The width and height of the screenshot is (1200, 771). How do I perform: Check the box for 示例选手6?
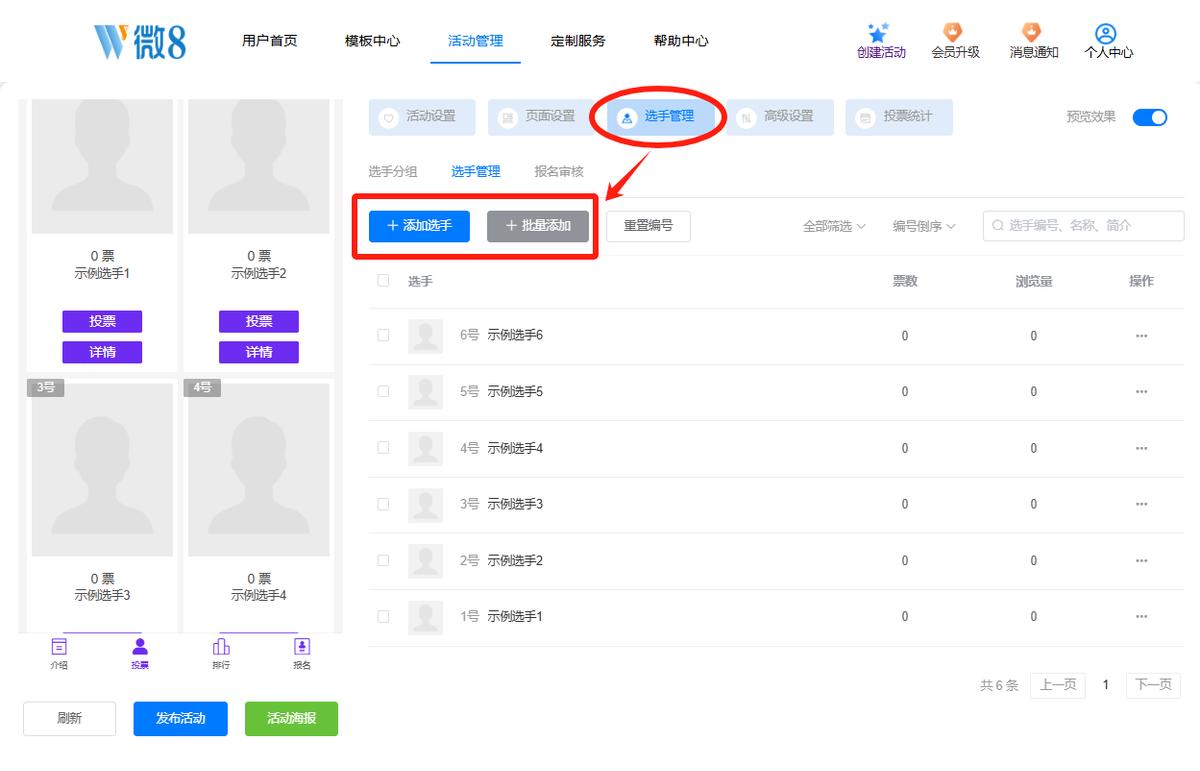click(x=383, y=336)
